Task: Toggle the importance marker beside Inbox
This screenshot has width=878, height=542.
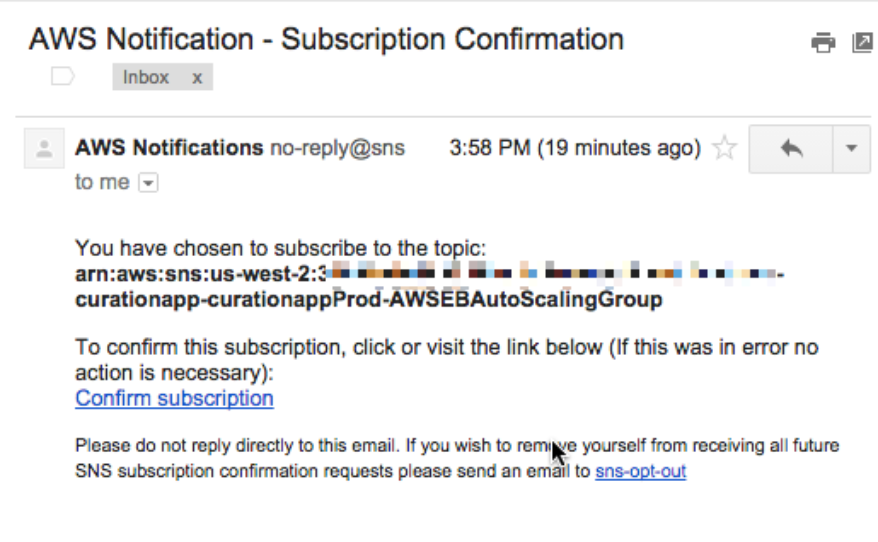Action: point(63,77)
